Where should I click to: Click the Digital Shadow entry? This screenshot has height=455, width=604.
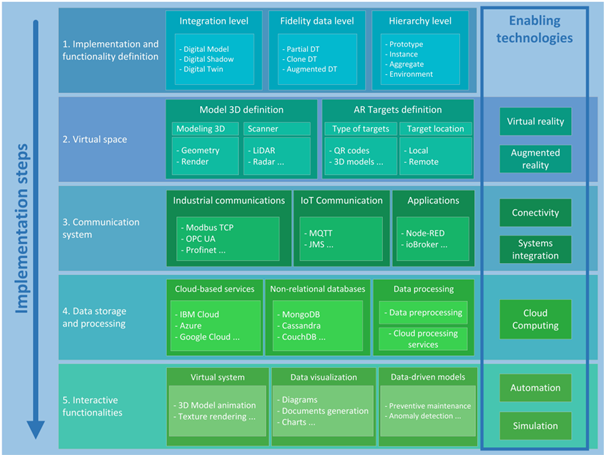[x=206, y=59]
